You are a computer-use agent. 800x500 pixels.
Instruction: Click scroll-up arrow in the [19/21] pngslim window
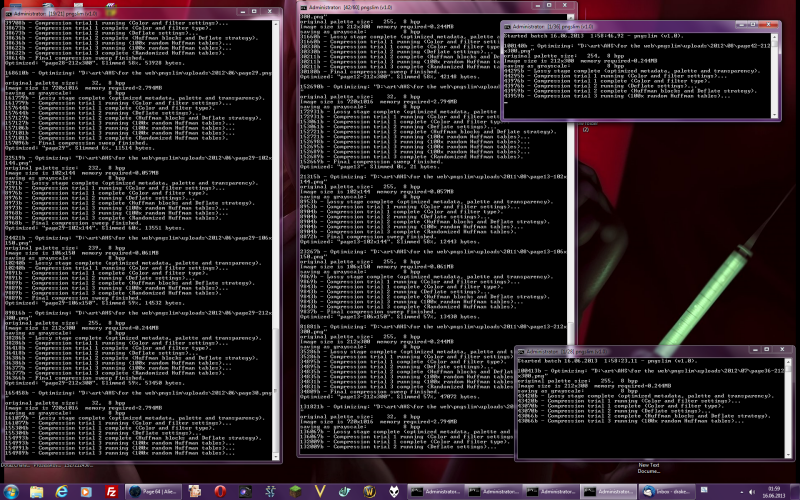[276, 24]
